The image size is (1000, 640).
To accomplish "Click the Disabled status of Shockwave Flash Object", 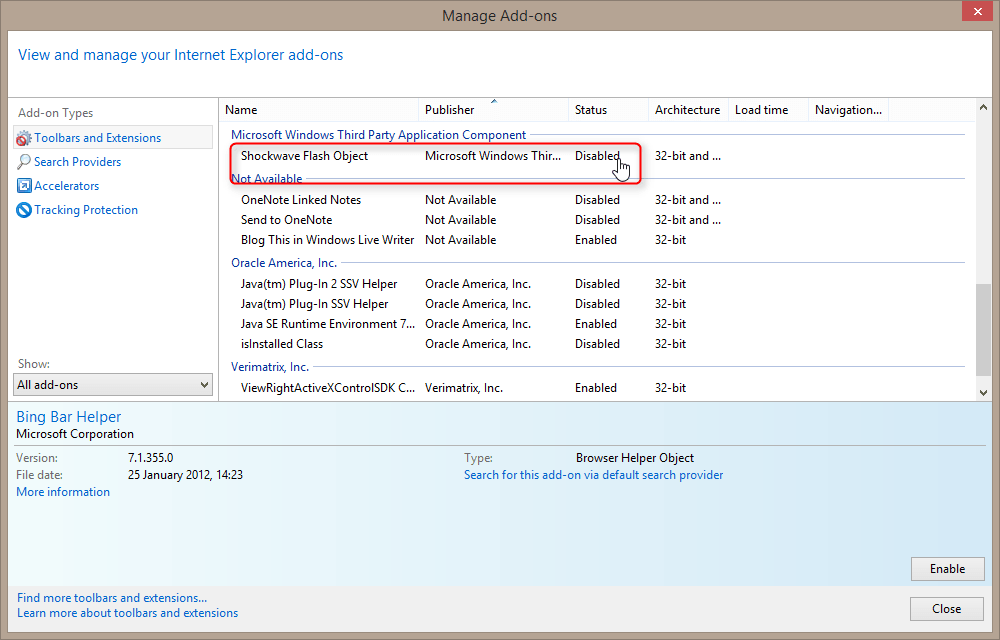I will pyautogui.click(x=597, y=156).
